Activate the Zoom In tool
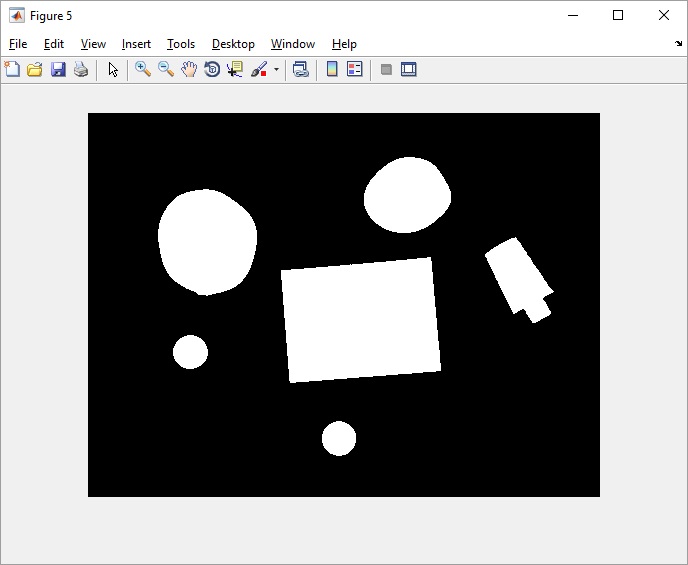This screenshot has height=565, width=688. pyautogui.click(x=143, y=70)
